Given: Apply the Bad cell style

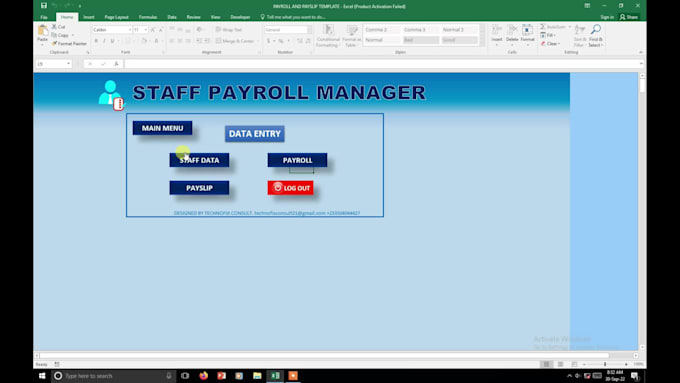Looking at the screenshot, I should (421, 40).
